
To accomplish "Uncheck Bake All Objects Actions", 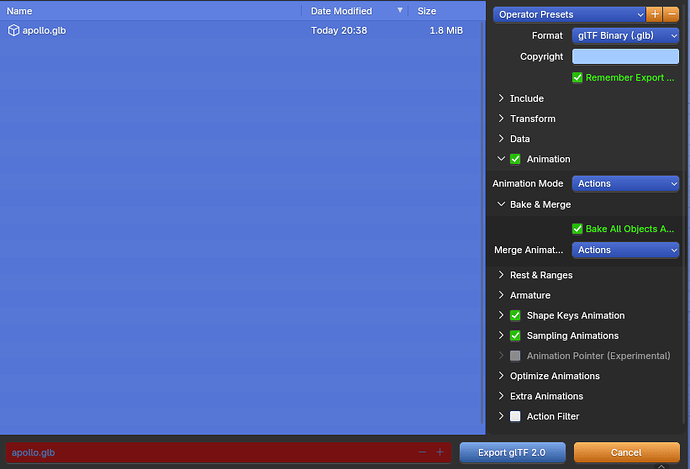I will point(578,229).
